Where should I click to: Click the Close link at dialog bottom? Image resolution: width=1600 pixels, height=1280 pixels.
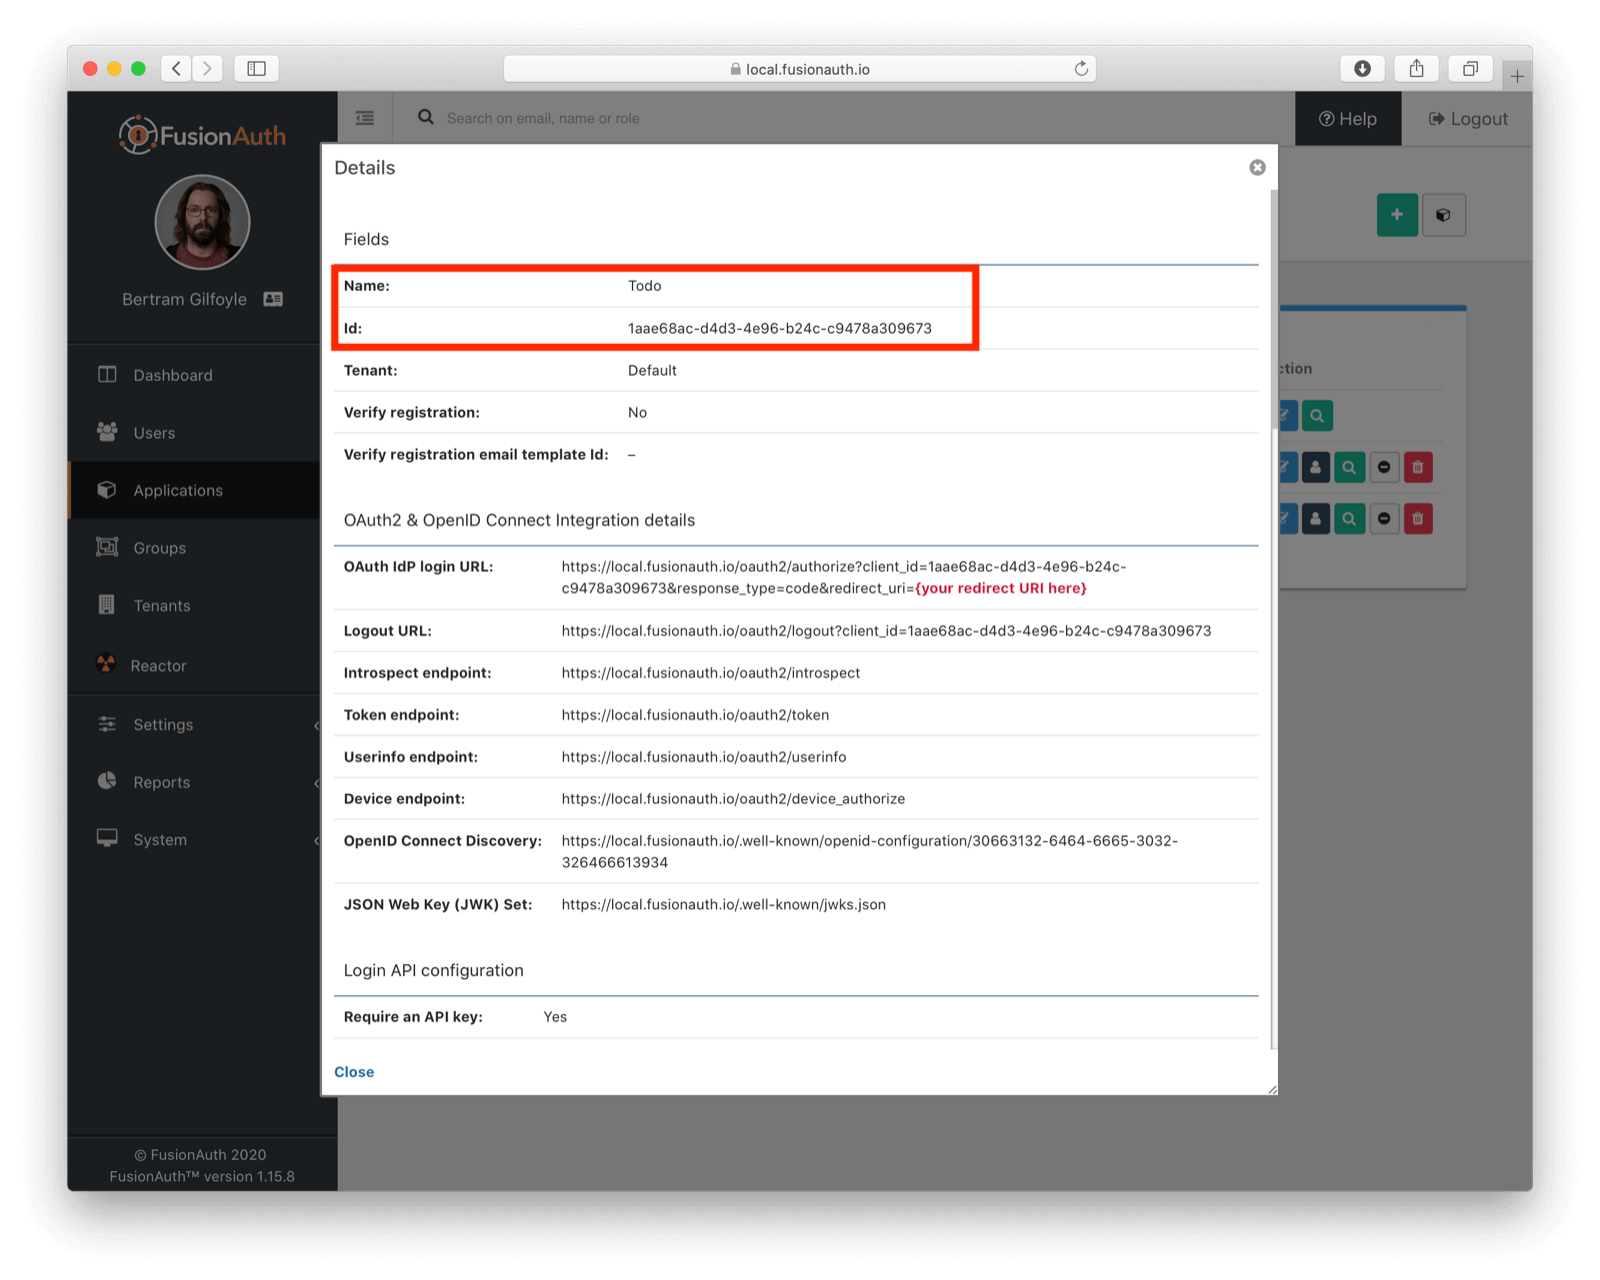[x=354, y=1072]
